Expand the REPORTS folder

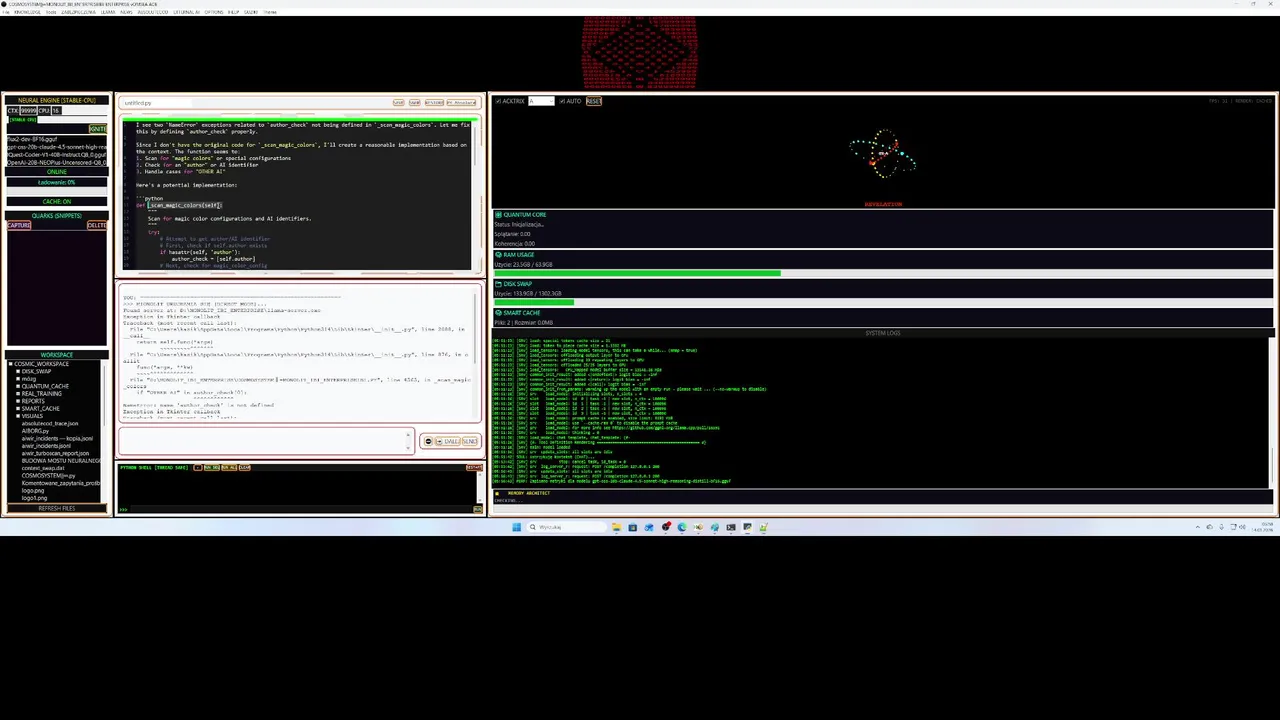pos(18,401)
